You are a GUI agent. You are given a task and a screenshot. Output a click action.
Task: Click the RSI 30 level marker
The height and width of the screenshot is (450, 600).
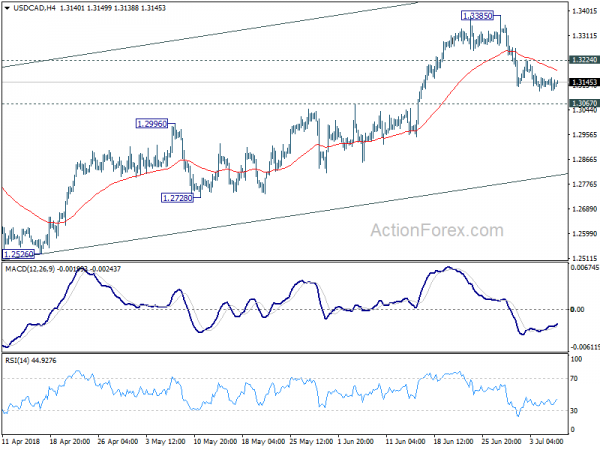tap(576, 411)
